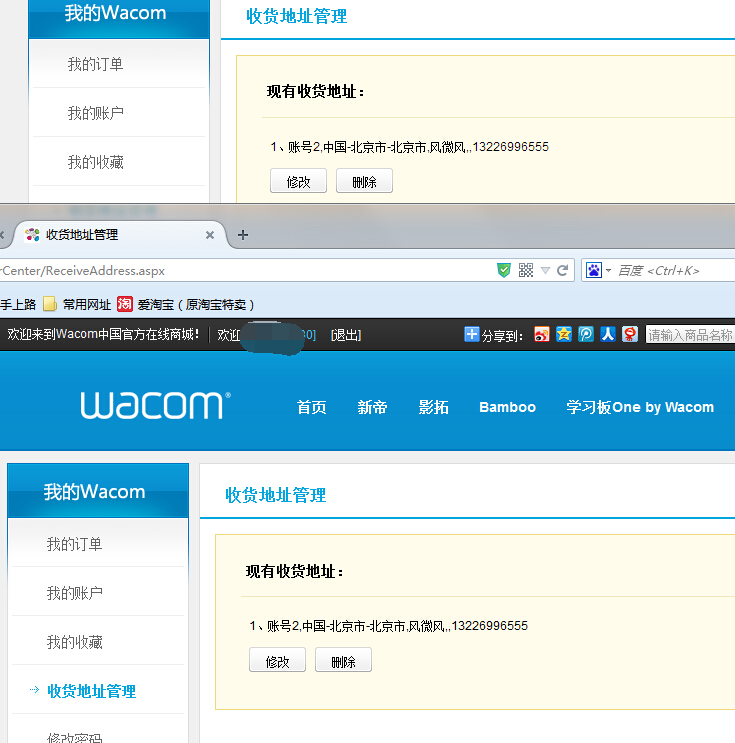Screen dimensions: 735x743
Task: Open 我的收藏 in top sidebar
Action: tap(95, 162)
